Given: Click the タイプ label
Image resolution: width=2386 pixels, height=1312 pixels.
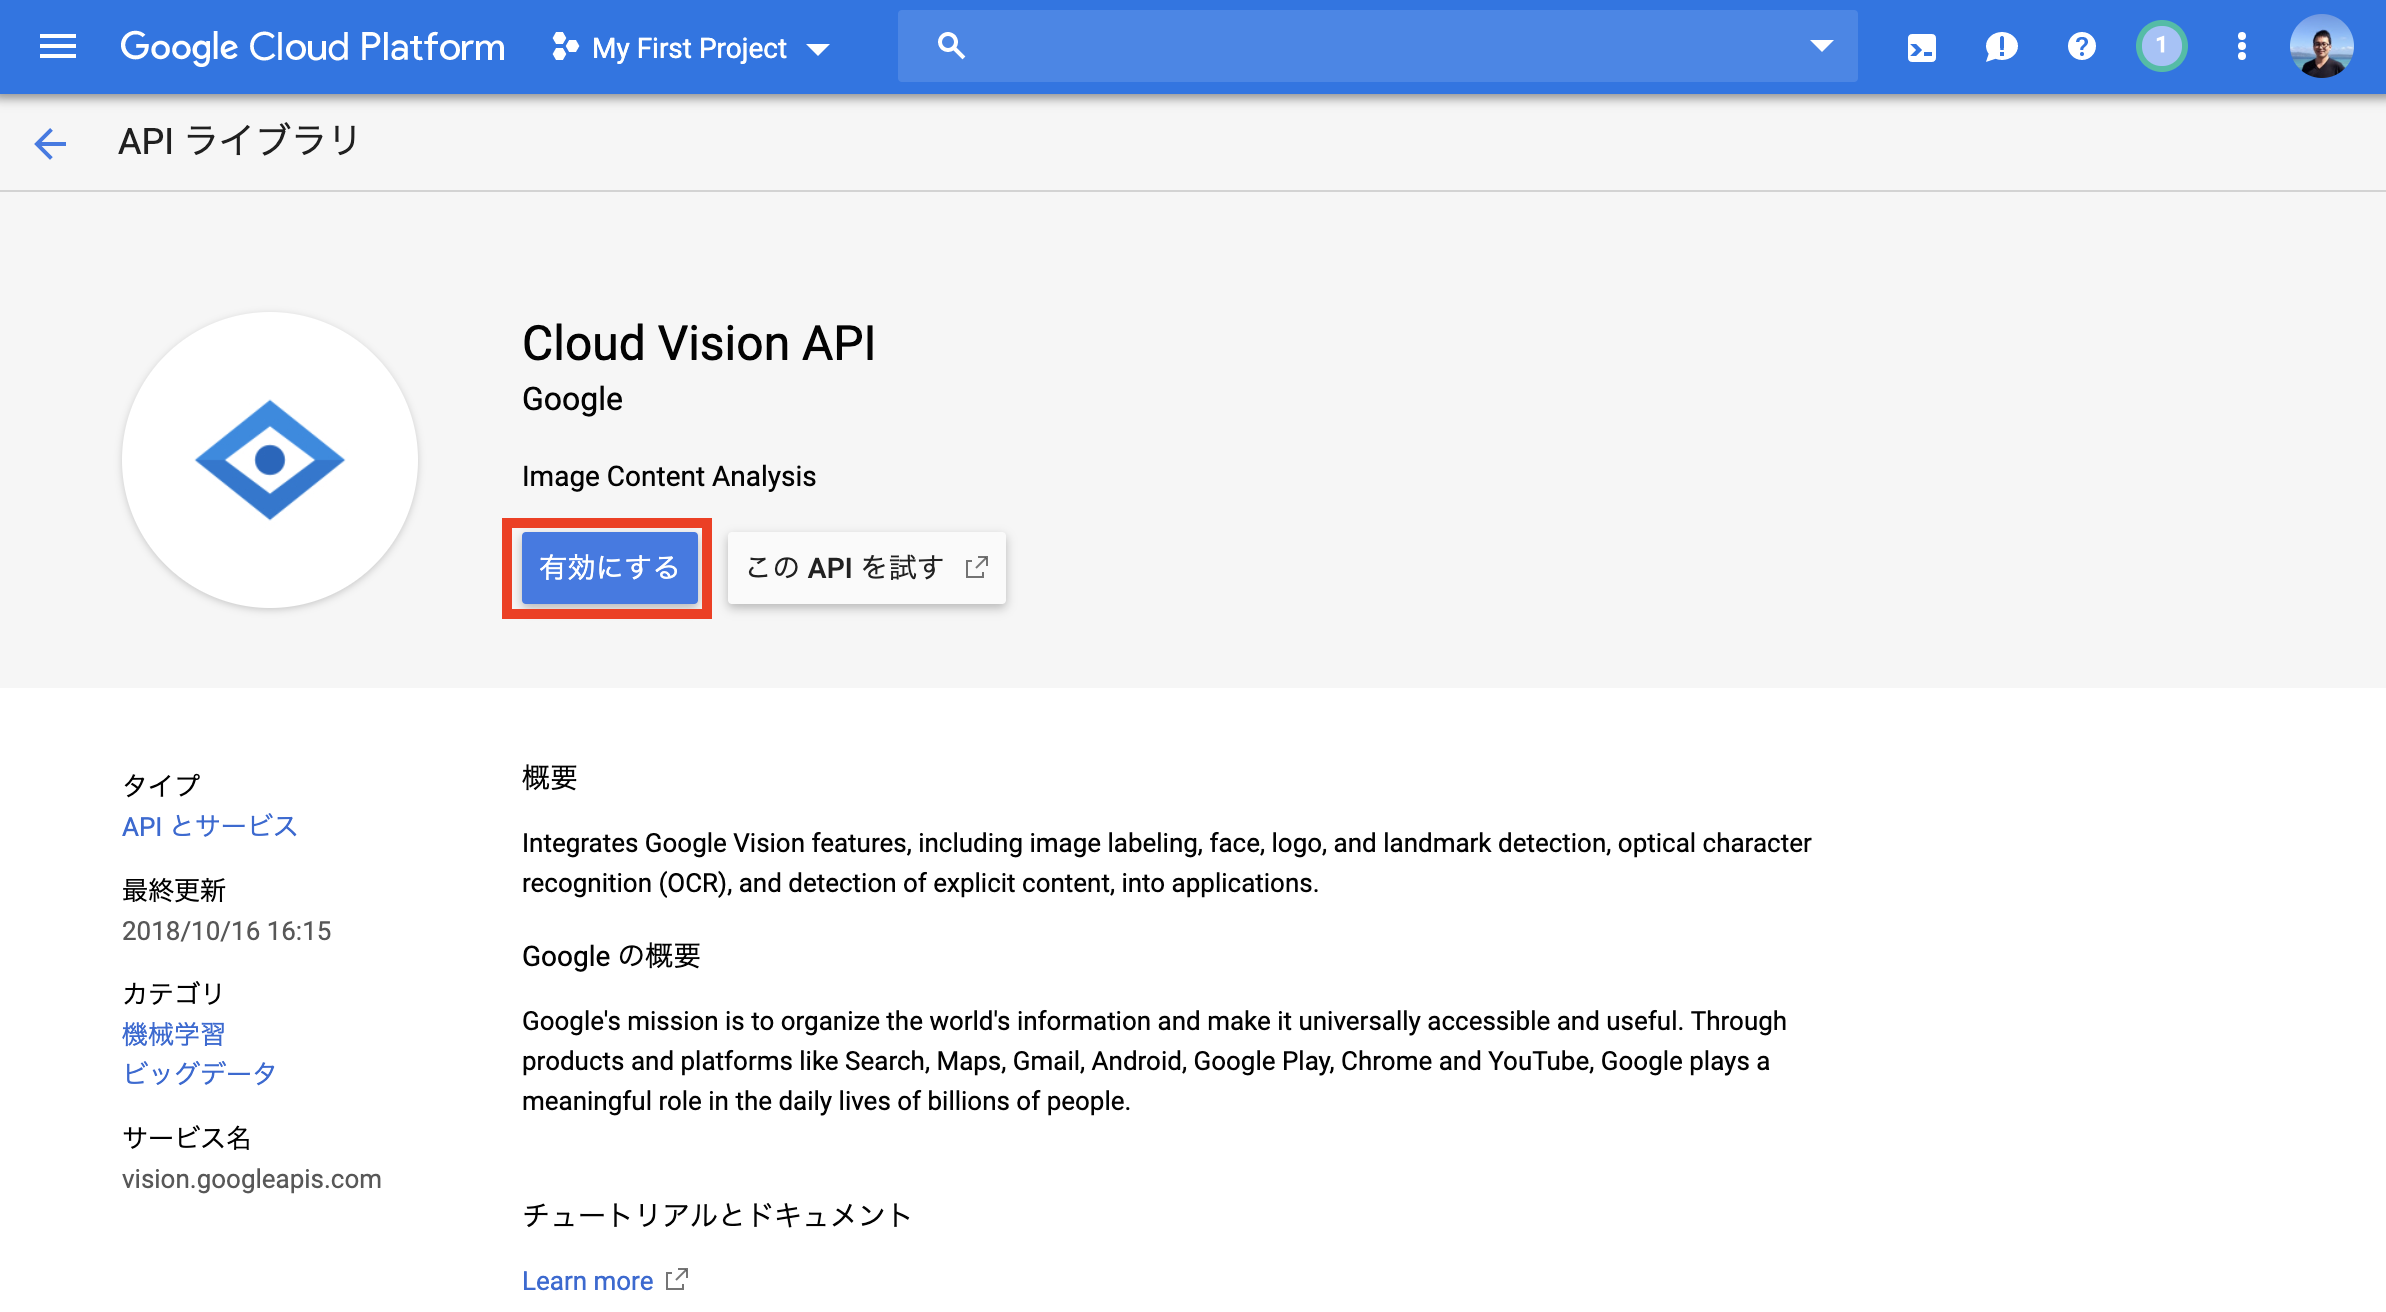Looking at the screenshot, I should click(x=161, y=785).
